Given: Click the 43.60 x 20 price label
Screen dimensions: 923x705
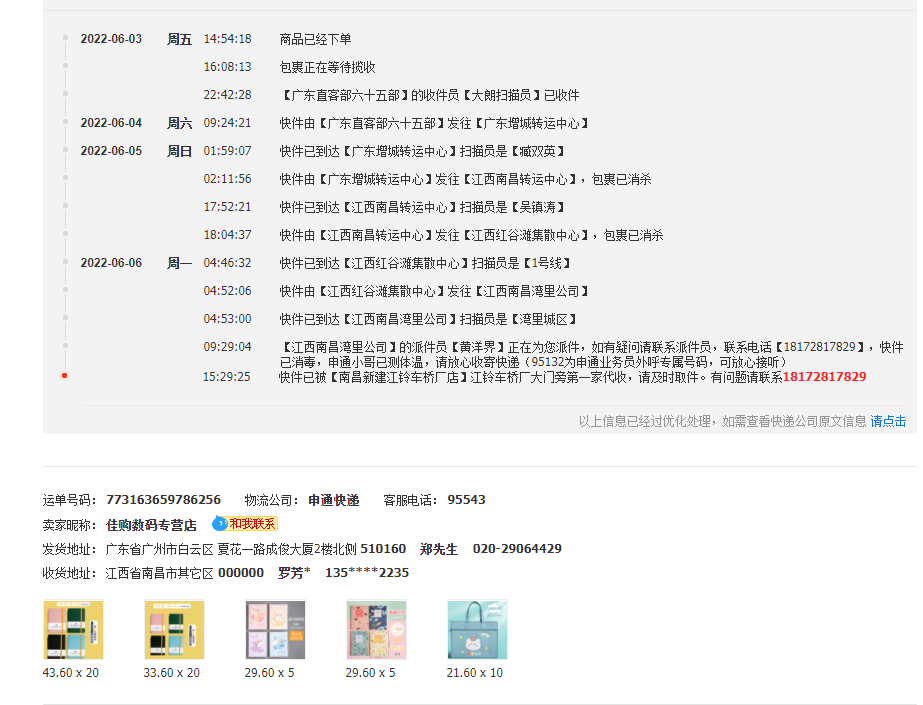Looking at the screenshot, I should click(x=71, y=673).
